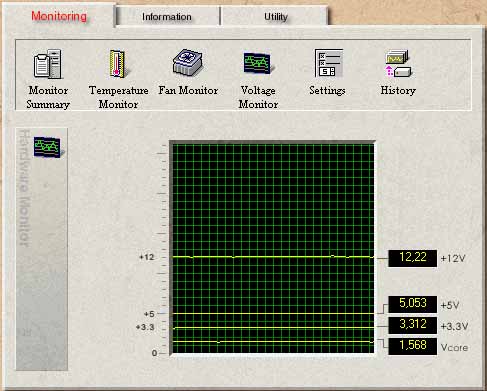The width and height of the screenshot is (487, 391).
Task: Switch to the Monitoring tab
Action: pyautogui.click(x=59, y=16)
